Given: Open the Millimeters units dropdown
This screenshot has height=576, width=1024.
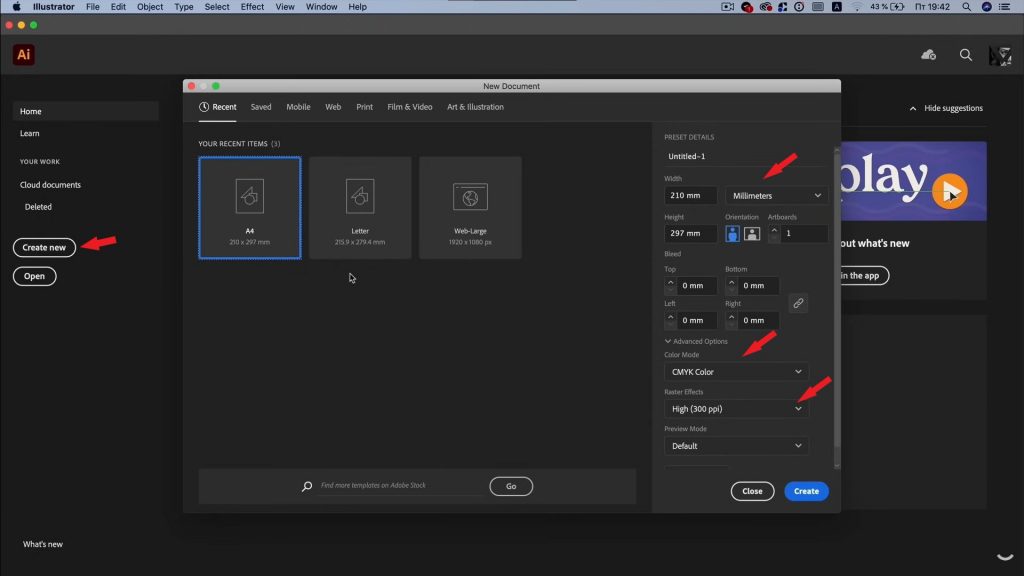Looking at the screenshot, I should tap(776, 195).
